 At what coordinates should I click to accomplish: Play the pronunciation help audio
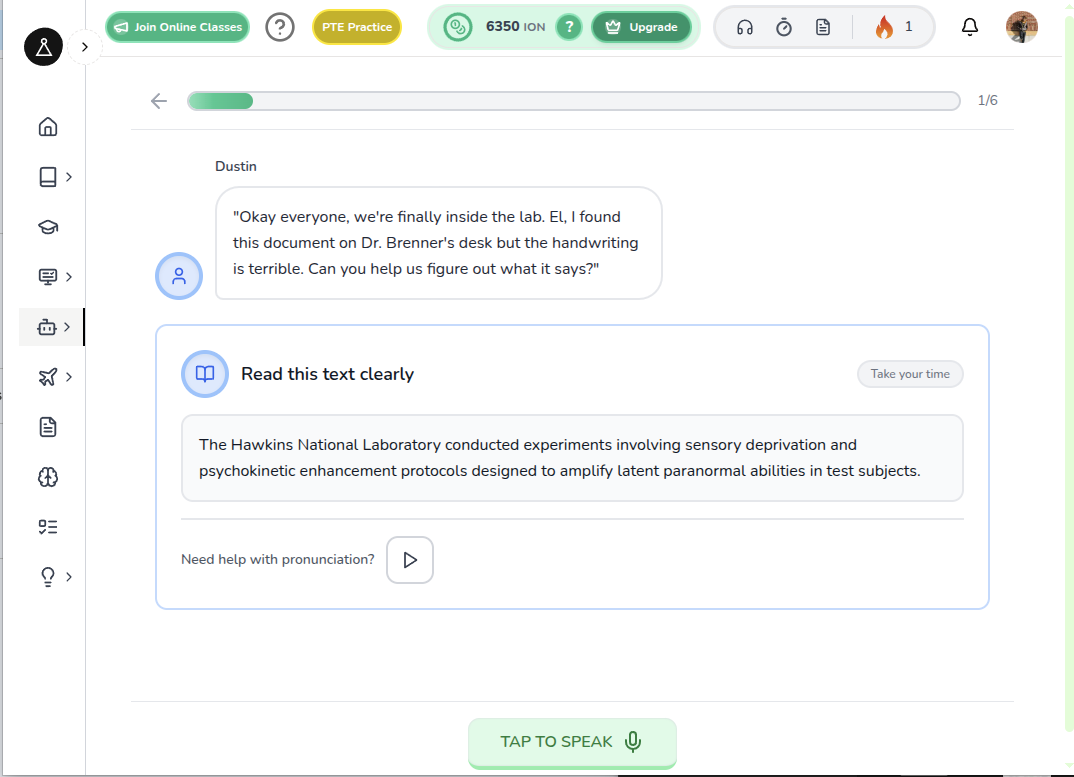[409, 560]
